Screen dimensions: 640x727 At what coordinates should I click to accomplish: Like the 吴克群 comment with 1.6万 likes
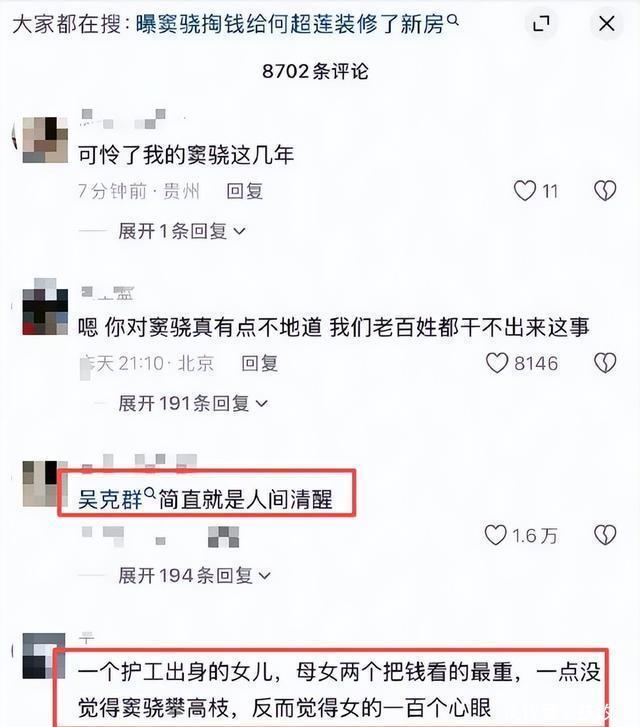point(495,535)
